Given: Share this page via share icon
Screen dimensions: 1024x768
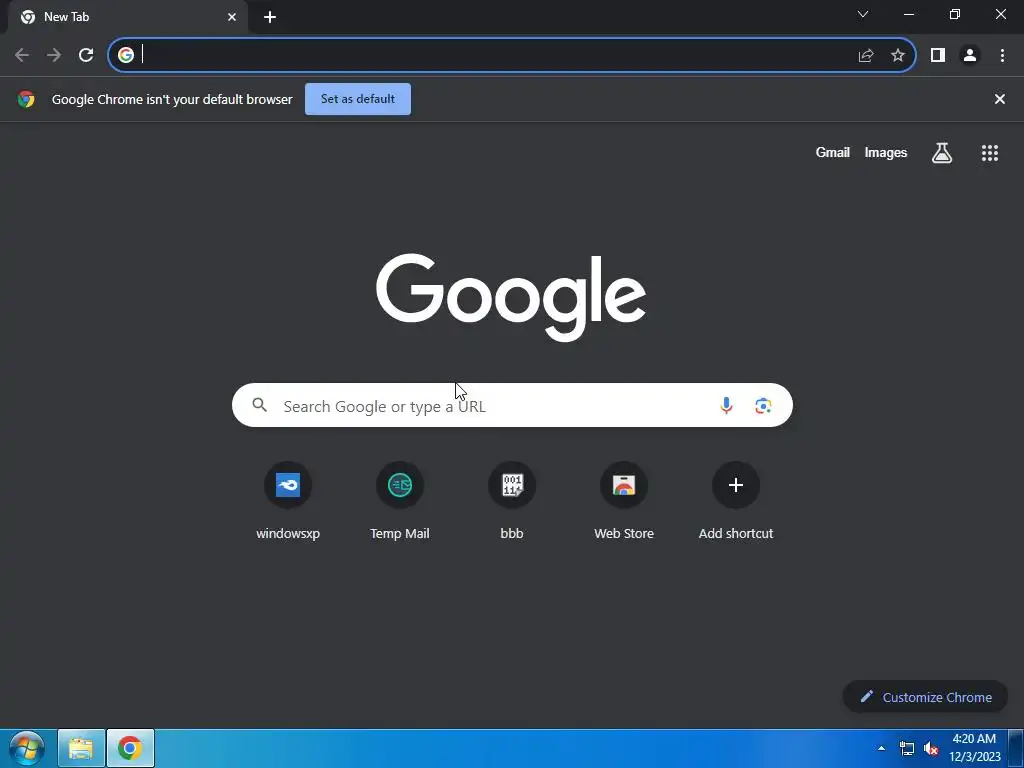Looking at the screenshot, I should [866, 56].
